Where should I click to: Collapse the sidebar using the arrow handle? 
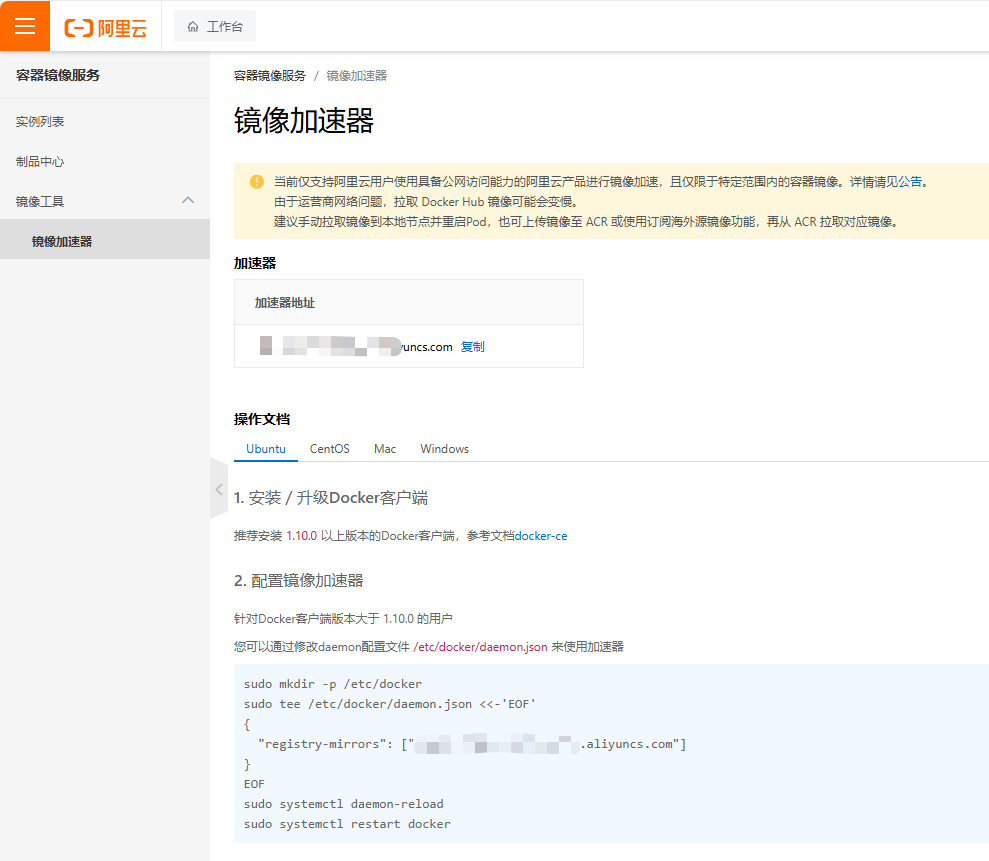219,489
